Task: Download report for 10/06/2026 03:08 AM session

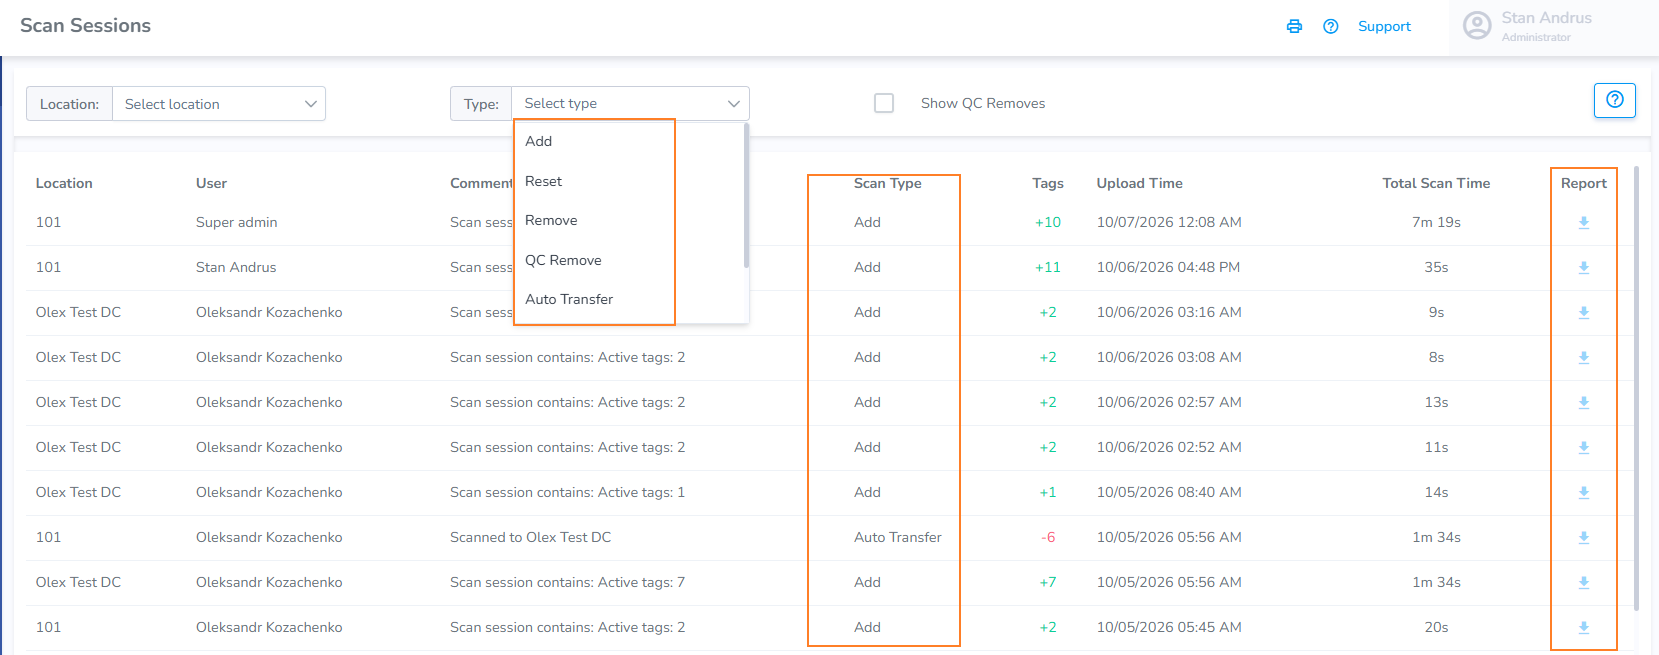Action: click(x=1584, y=358)
